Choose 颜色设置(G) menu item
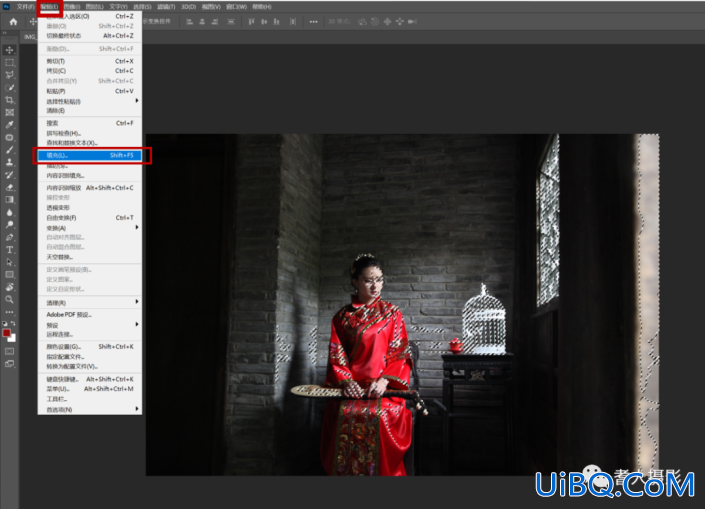Viewport: 705px width, 509px height. 89,347
